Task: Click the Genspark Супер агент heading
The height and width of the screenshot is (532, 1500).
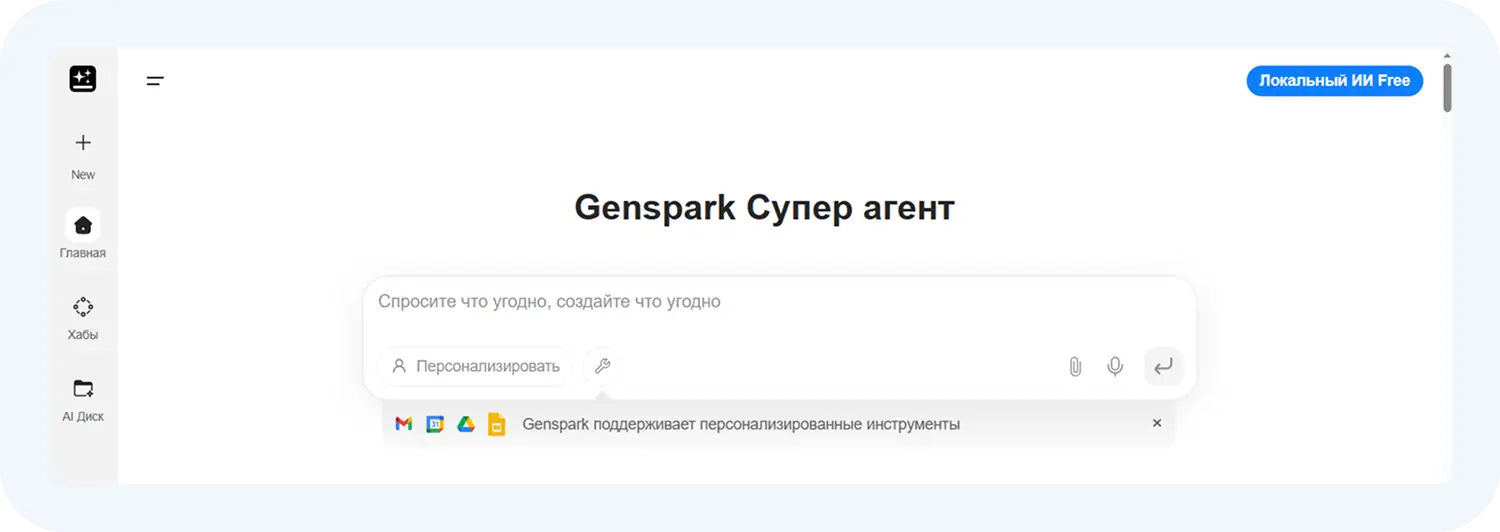Action: (x=764, y=207)
